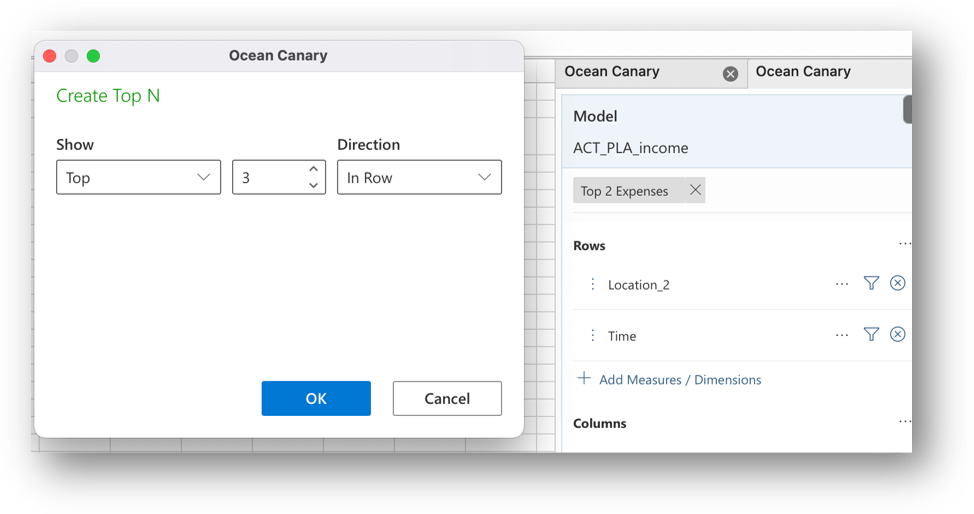
Task: Remove Location_2 from Rows
Action: (897, 283)
